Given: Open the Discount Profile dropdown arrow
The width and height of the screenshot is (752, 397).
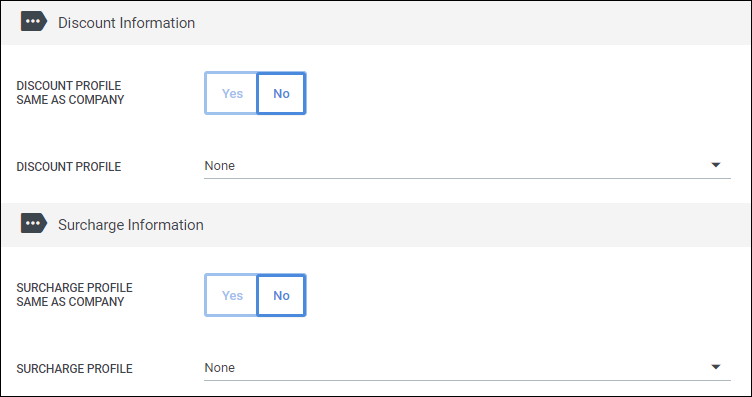Looking at the screenshot, I should [x=716, y=165].
